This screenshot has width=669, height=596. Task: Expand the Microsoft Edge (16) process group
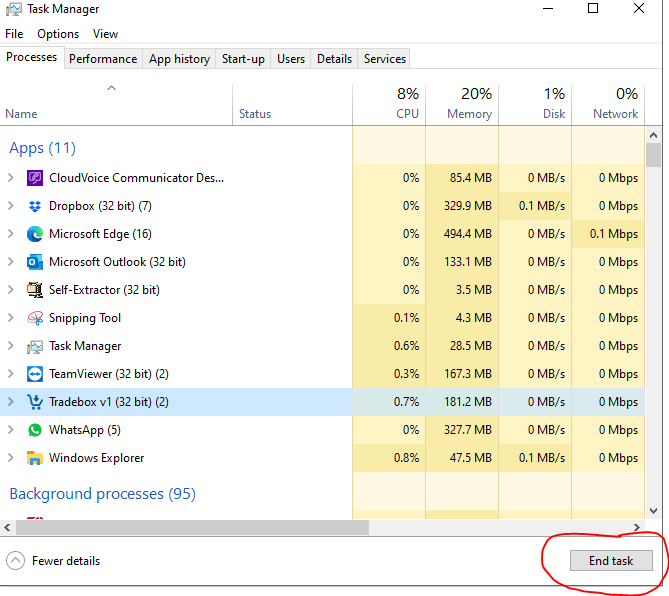pos(11,234)
